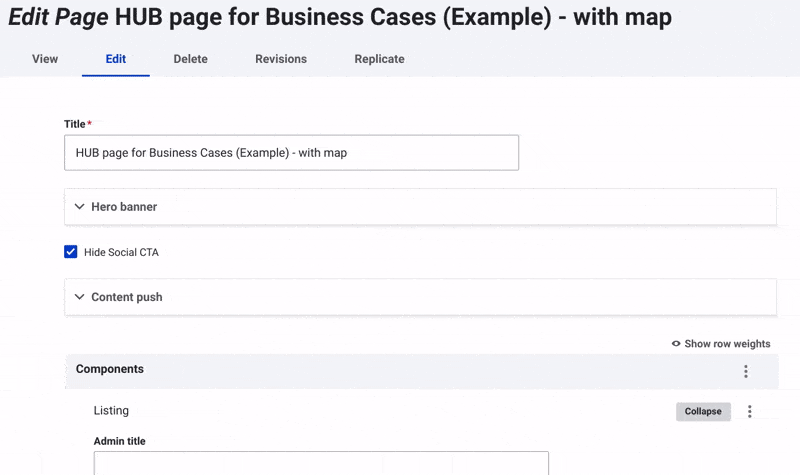Open the Listing item three-dot menu
Screen dimensions: 800x475
click(749, 411)
